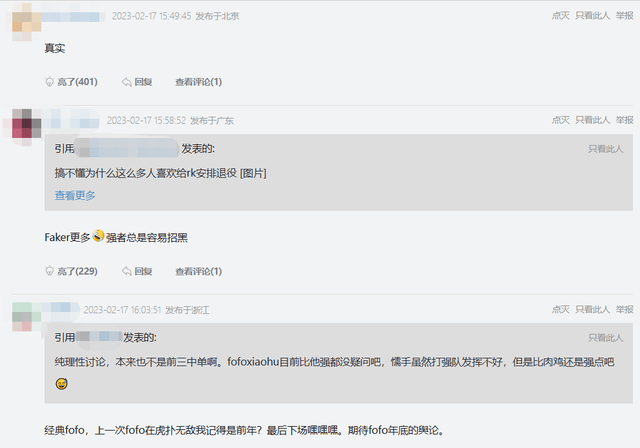Report the Beijing comment via 举报
The height and width of the screenshot is (448, 640).
click(x=626, y=16)
